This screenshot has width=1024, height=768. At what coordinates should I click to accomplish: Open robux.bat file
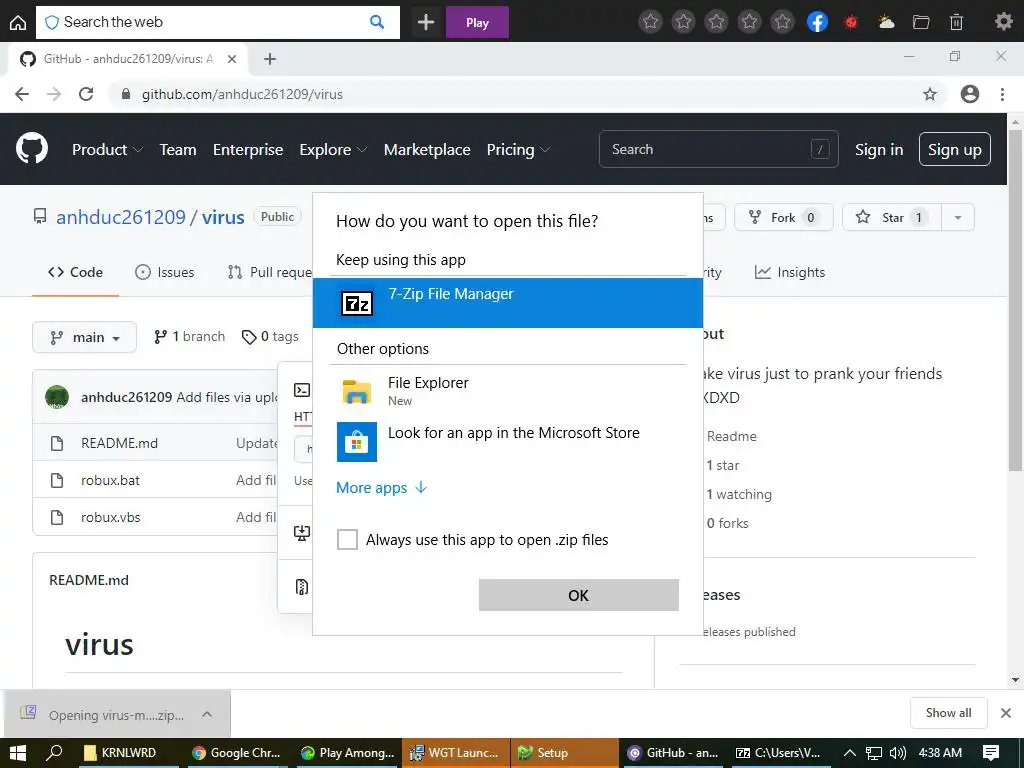tap(110, 480)
